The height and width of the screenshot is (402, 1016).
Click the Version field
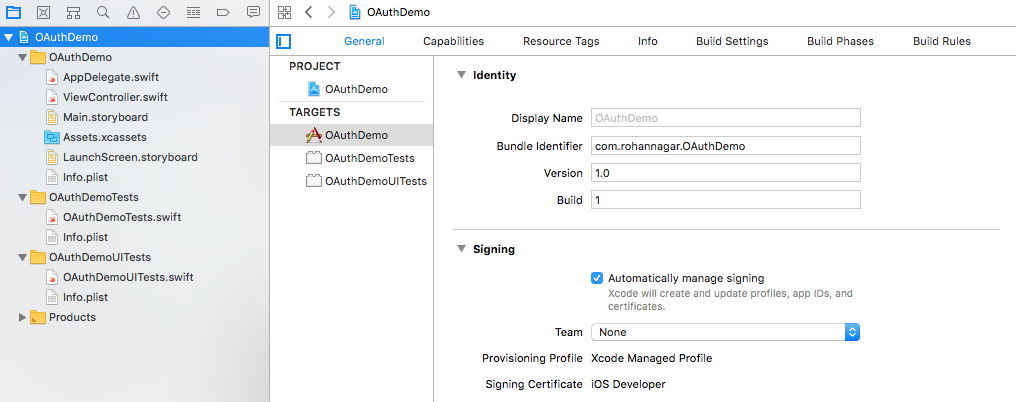click(x=726, y=173)
